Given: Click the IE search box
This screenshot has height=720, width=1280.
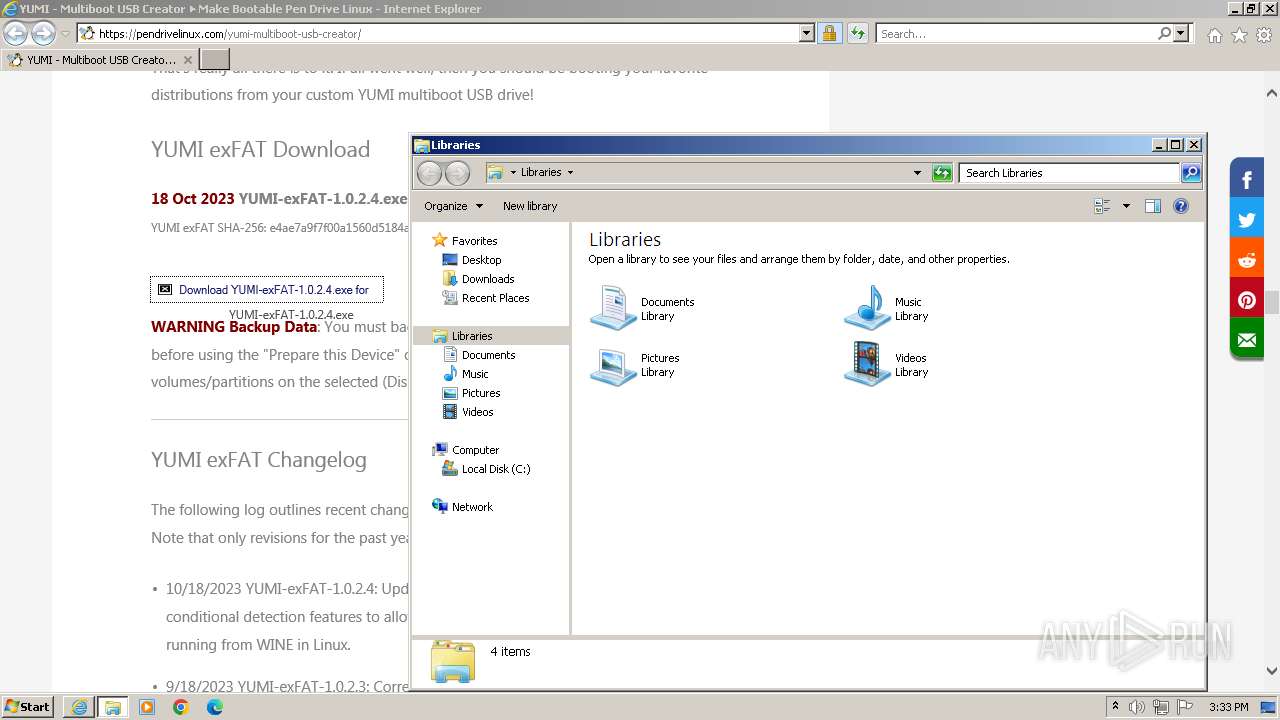Looking at the screenshot, I should pyautogui.click(x=1016, y=34).
